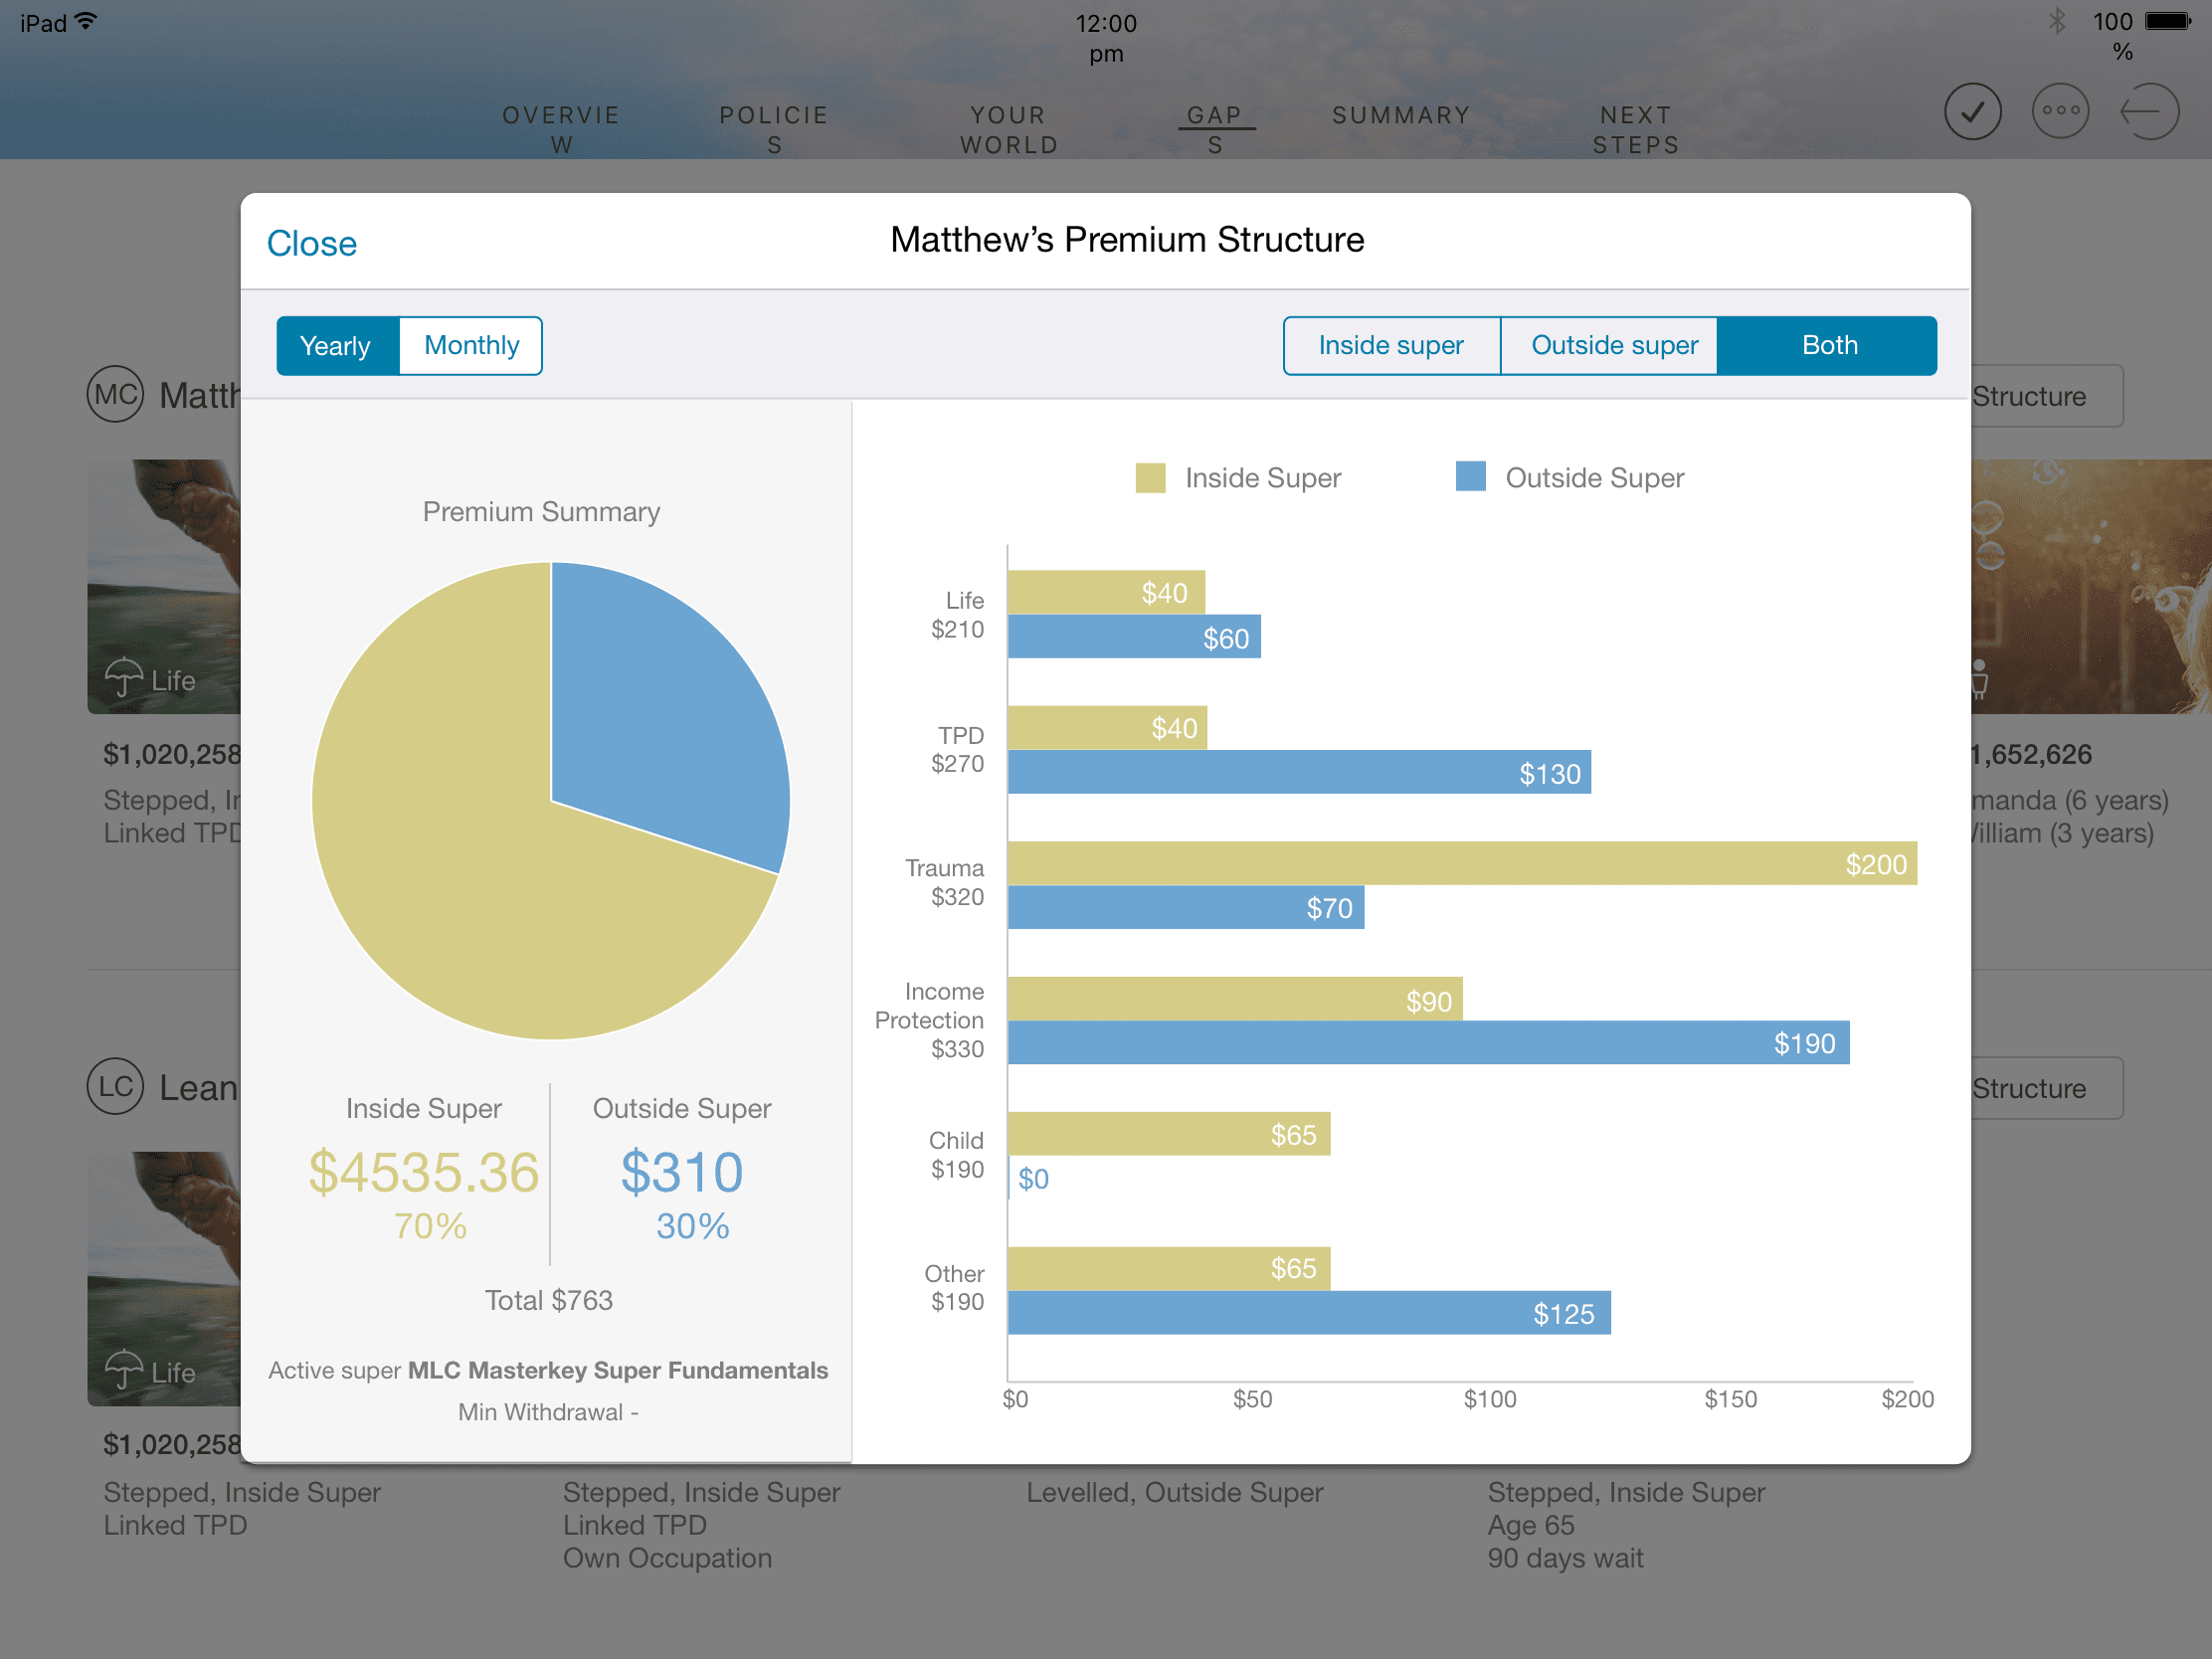Click Leanne's Structure button

click(x=2040, y=1089)
